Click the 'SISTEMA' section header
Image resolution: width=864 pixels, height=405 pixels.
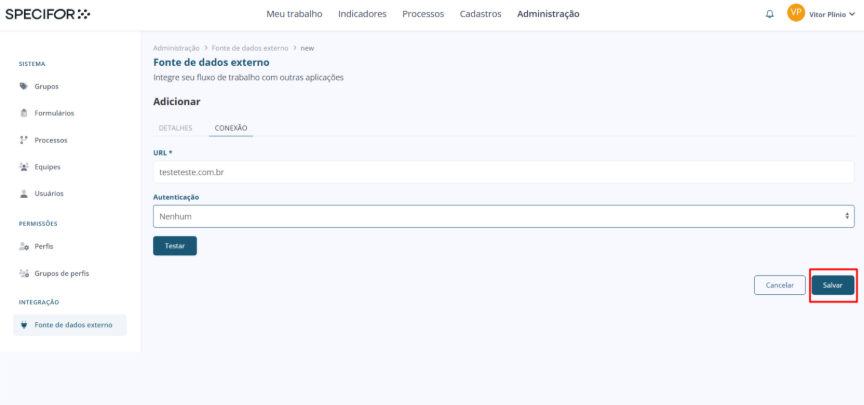[32, 64]
